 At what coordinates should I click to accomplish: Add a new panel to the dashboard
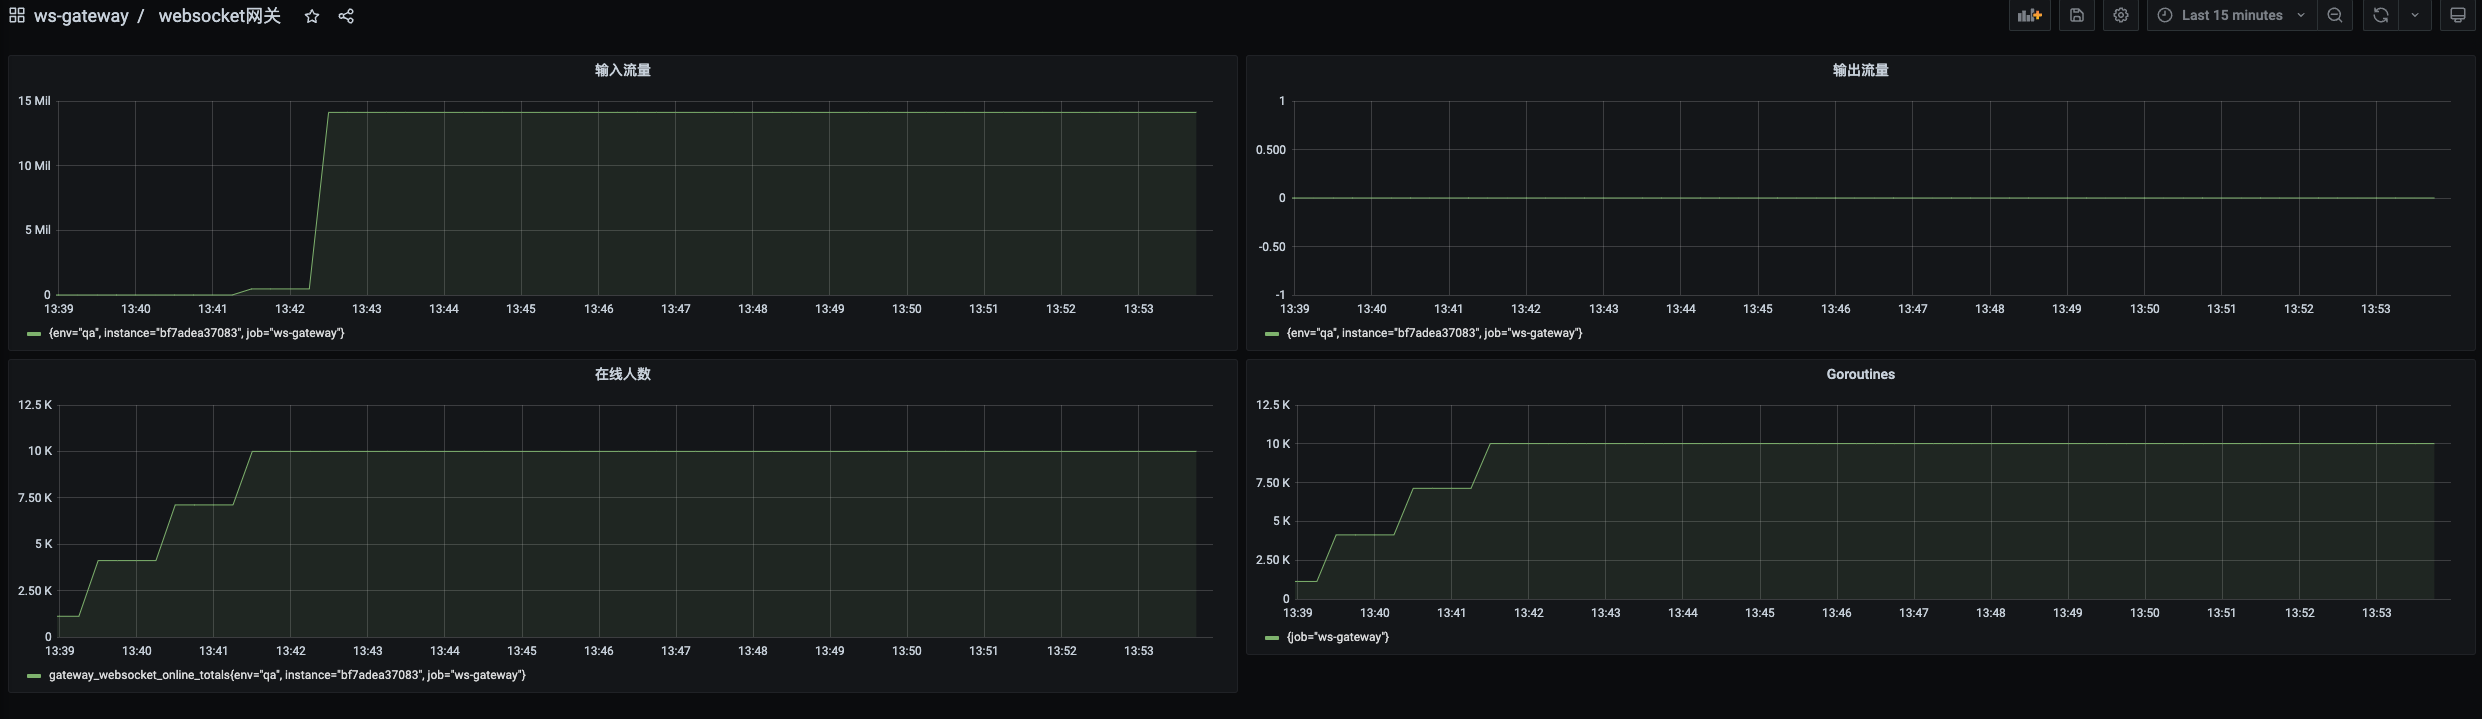click(2029, 15)
